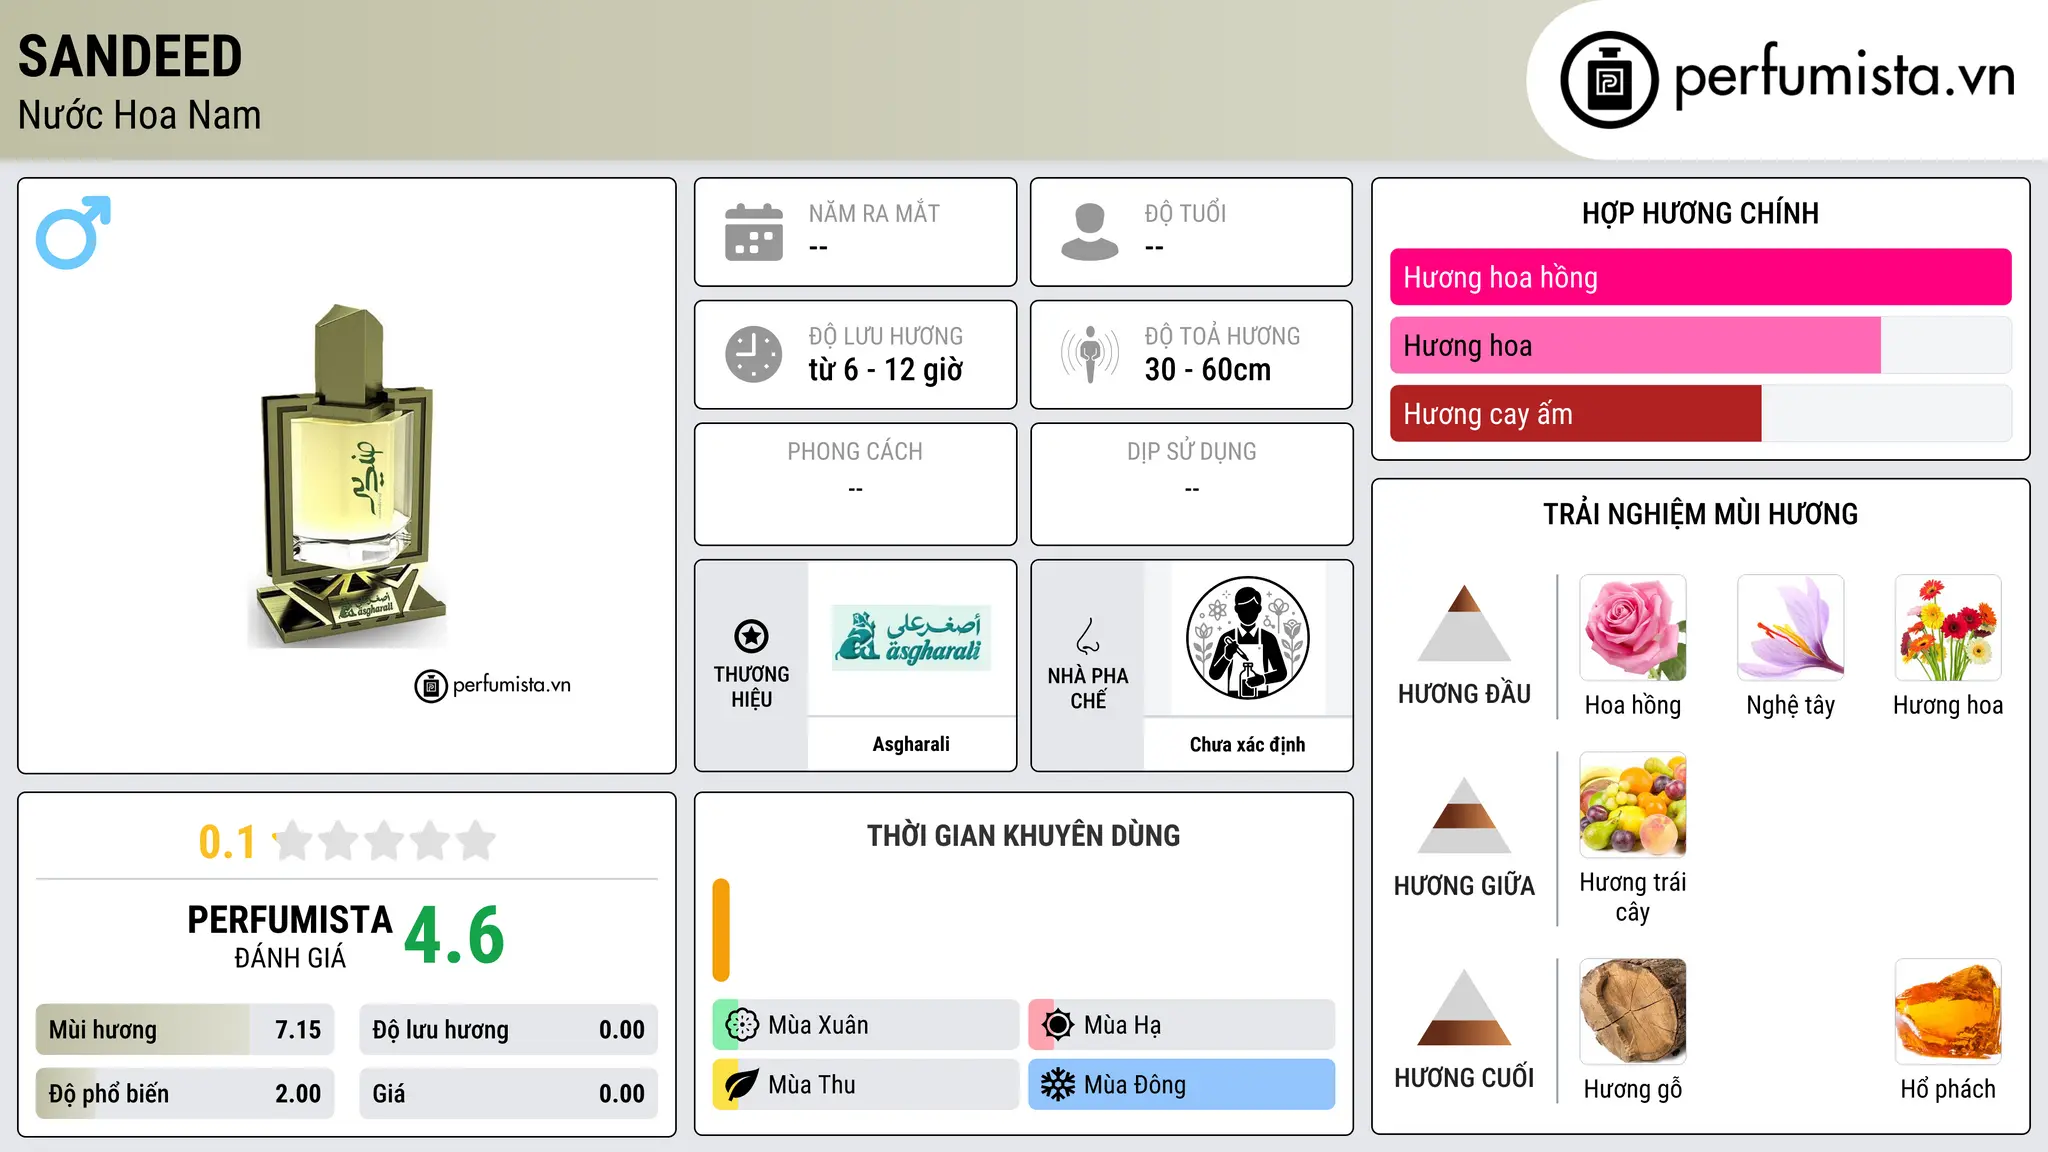The image size is (2048, 1152).
Task: Click the NĂM RA MẮT label
Action: tap(874, 213)
